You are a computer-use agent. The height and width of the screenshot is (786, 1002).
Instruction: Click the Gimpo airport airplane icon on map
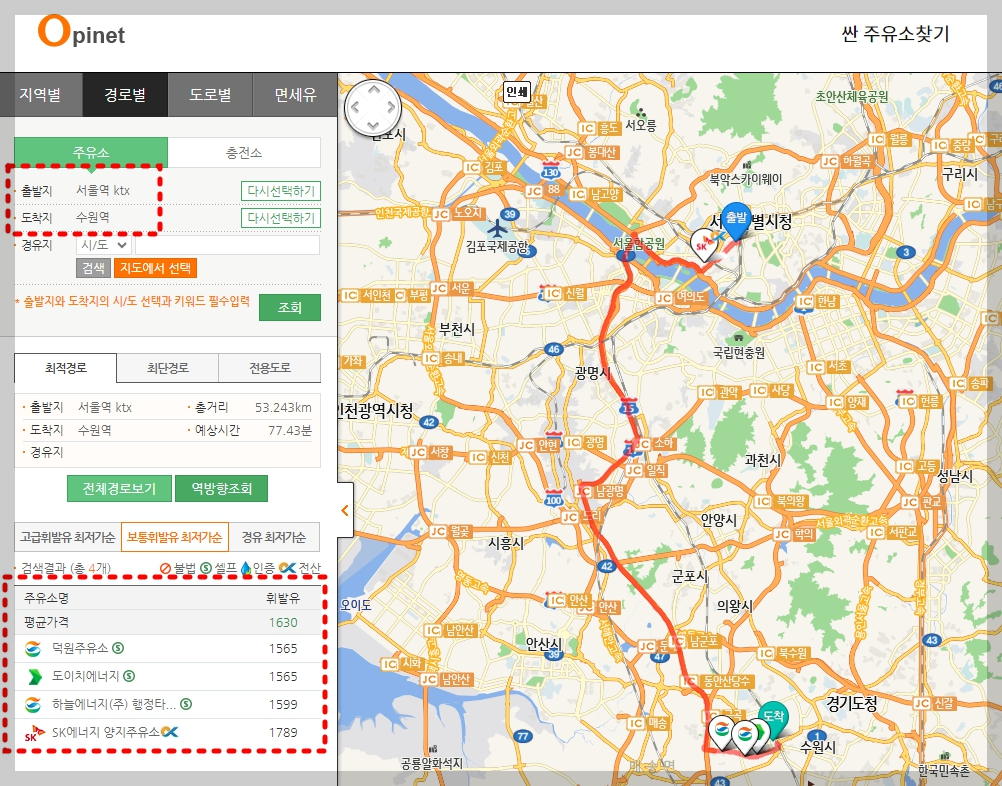(496, 227)
